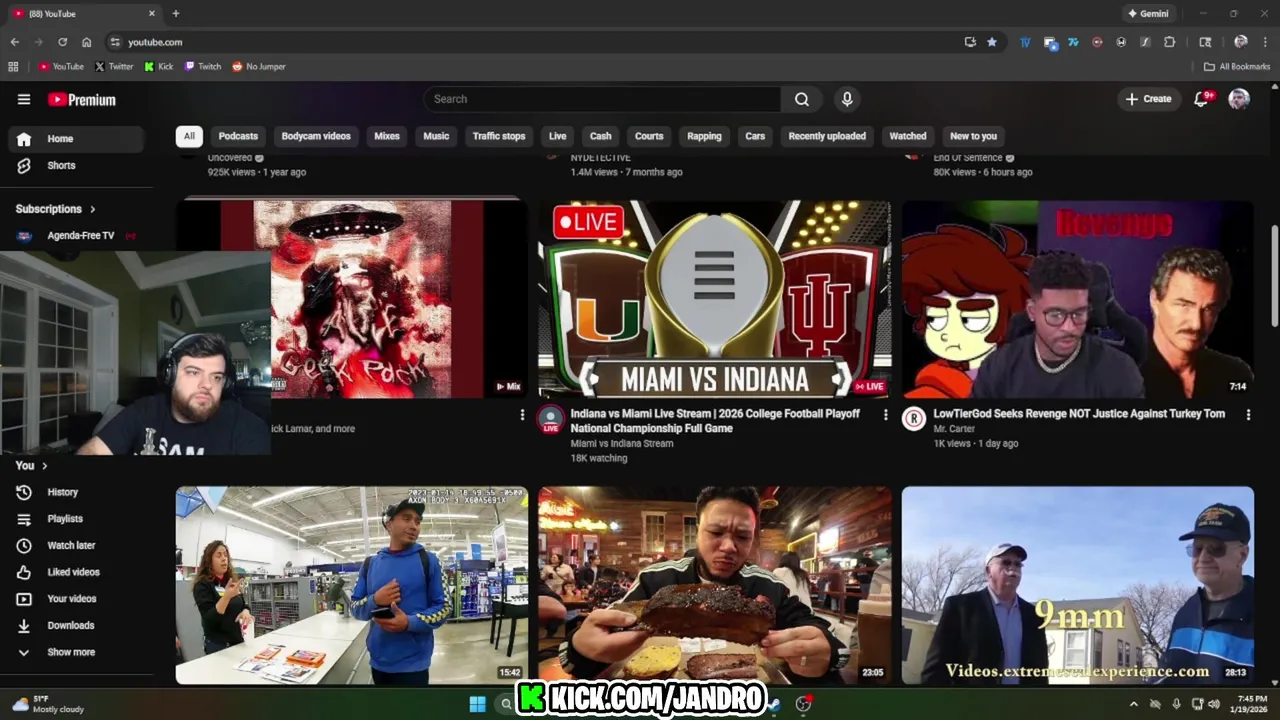Open Chrome home button
This screenshot has height=720, width=1280.
pyautogui.click(x=86, y=42)
